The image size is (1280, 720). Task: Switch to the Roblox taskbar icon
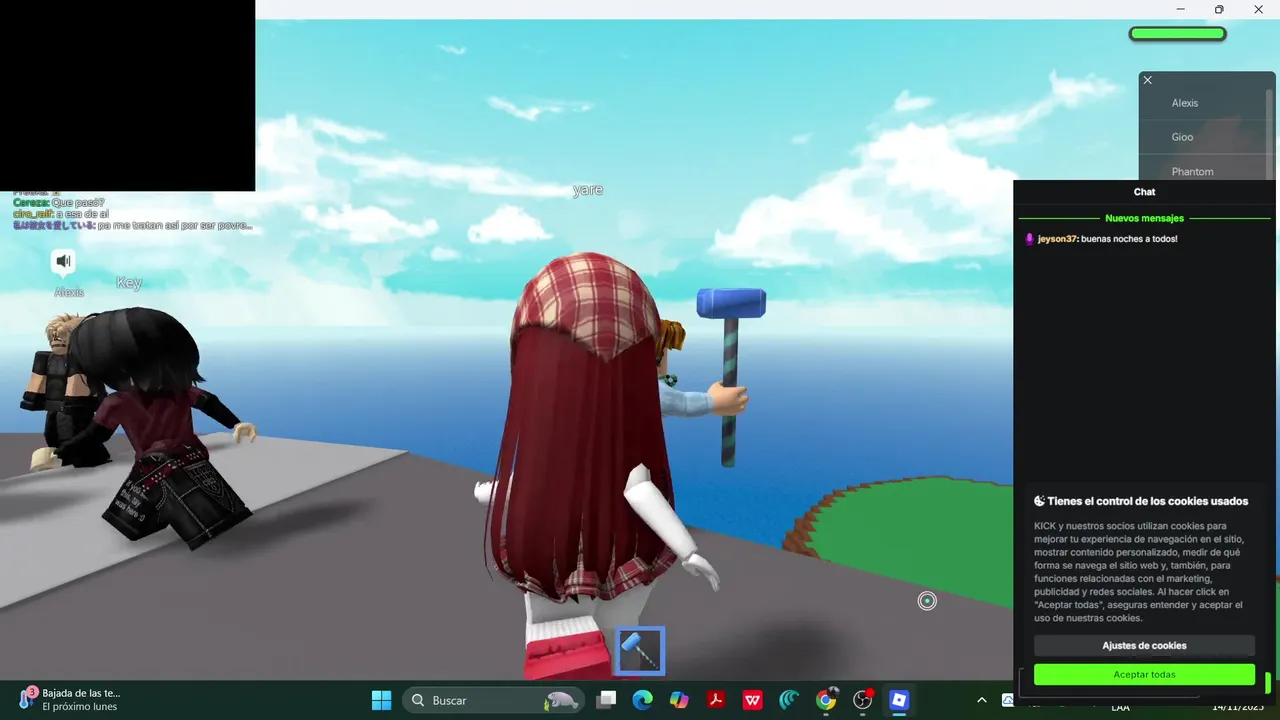[x=899, y=700]
